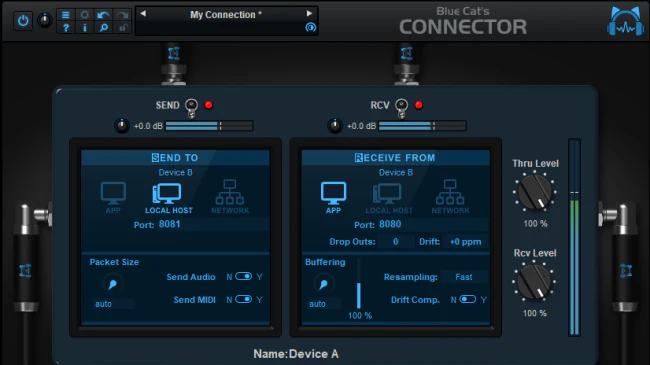This screenshot has width=650, height=365.
Task: Click the status monitor icon in preset display
Action: coord(310,27)
